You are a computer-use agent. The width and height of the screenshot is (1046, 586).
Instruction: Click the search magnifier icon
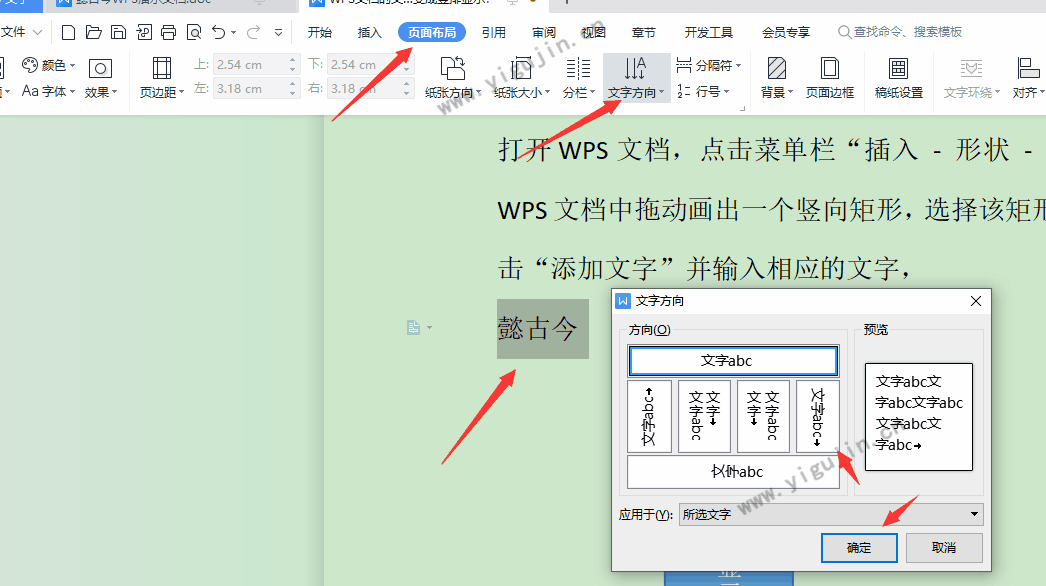pyautogui.click(x=844, y=32)
